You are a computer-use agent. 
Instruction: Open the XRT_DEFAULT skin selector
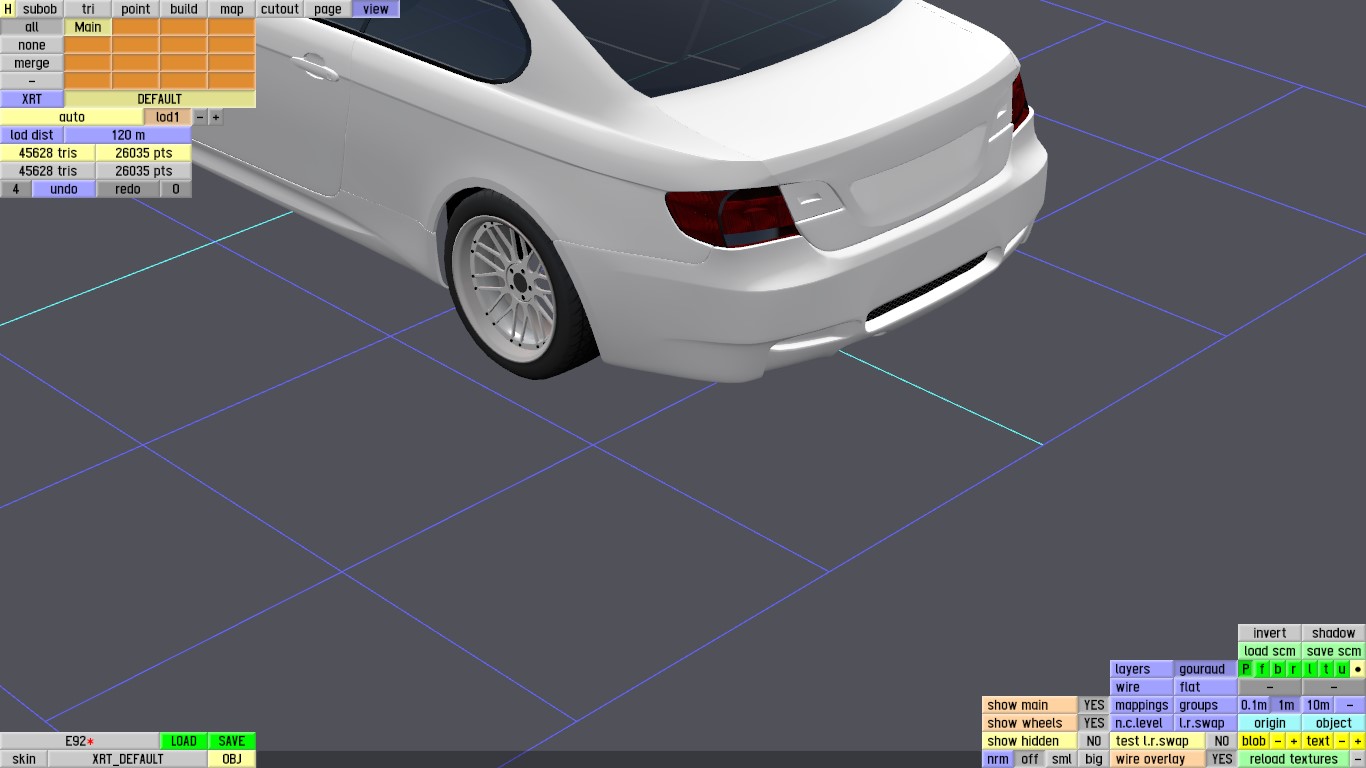[128, 759]
